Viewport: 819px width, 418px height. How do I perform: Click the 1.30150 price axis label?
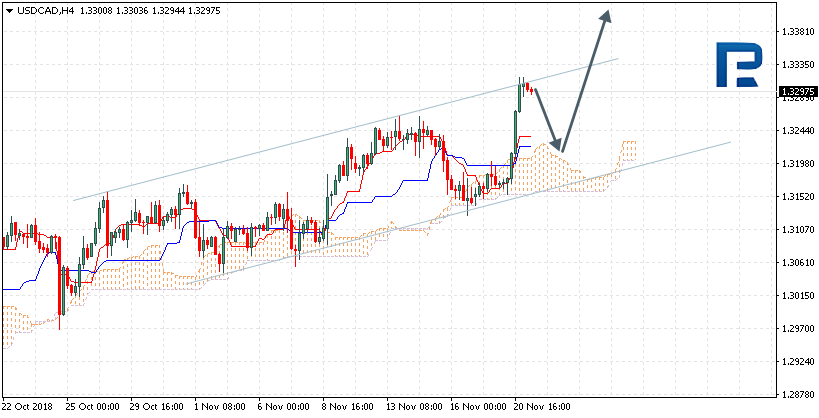[x=797, y=295]
